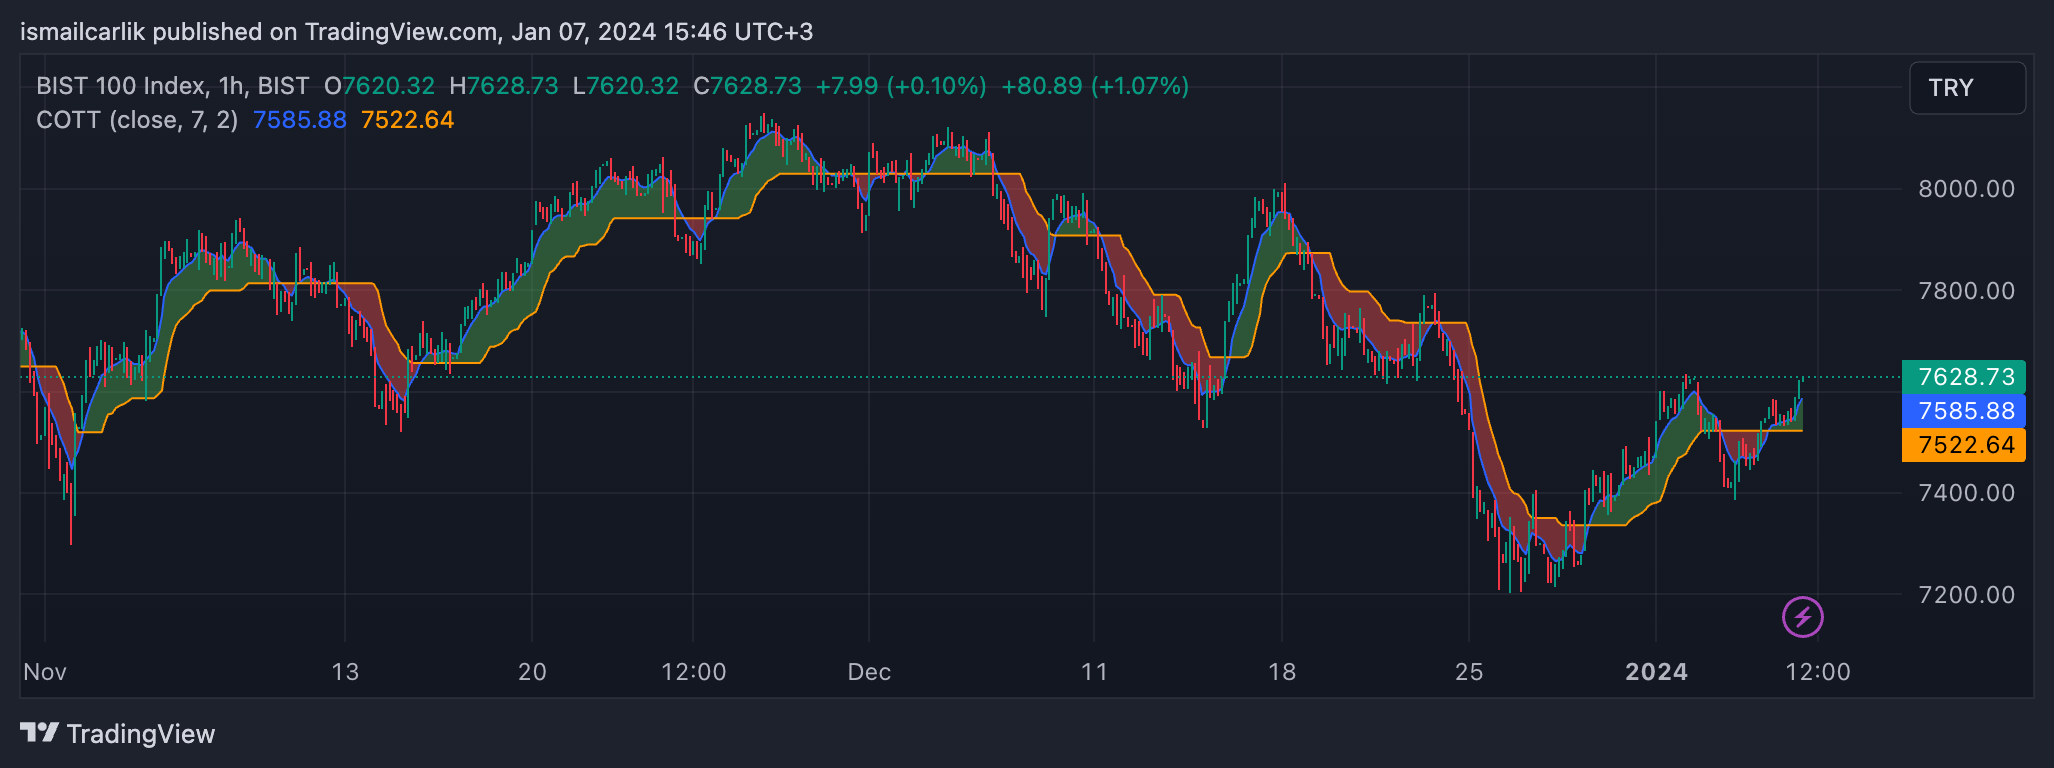
Task: Click the Nov date label
Action: click(45, 672)
